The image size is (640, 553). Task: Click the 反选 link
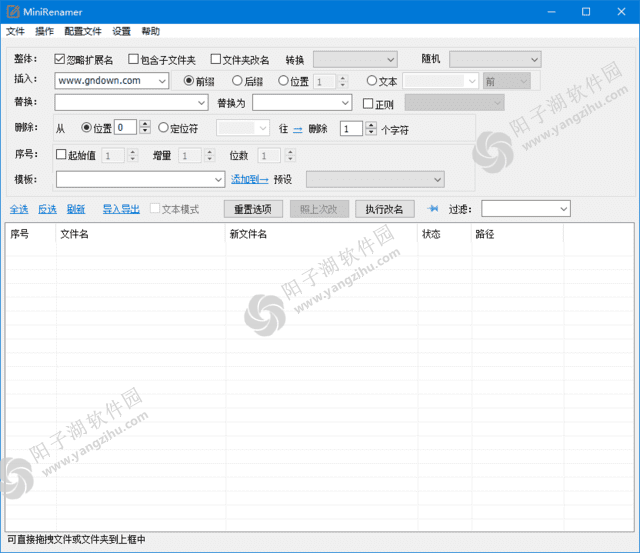click(47, 209)
